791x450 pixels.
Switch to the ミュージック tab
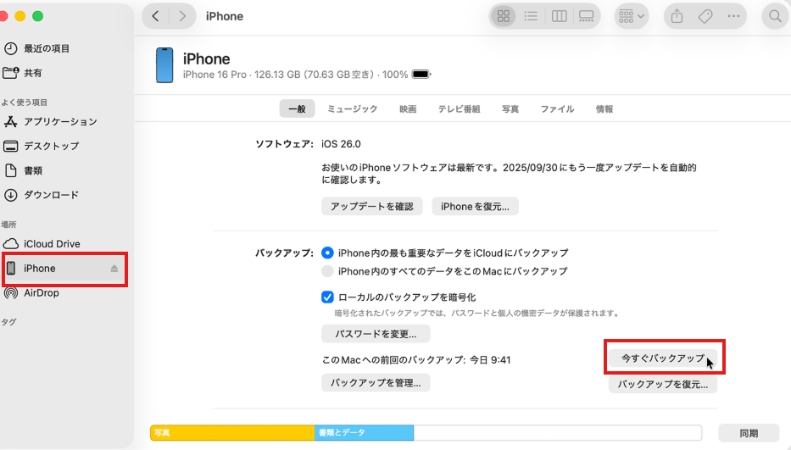pyautogui.click(x=352, y=109)
